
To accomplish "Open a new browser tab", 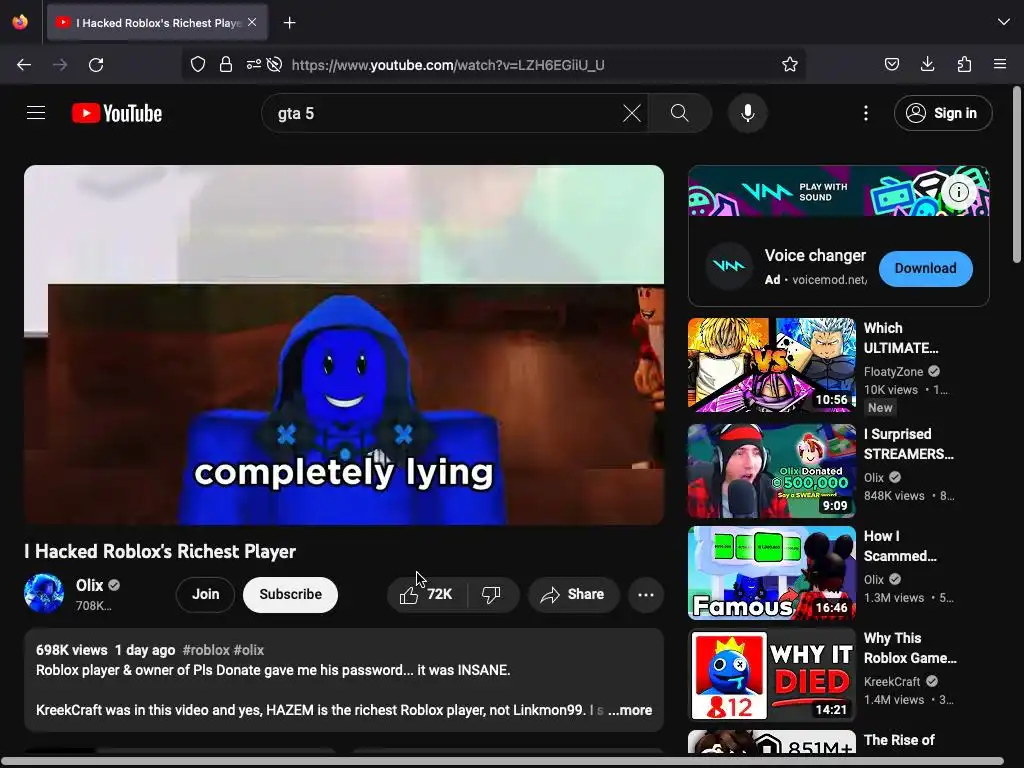I will (289, 23).
